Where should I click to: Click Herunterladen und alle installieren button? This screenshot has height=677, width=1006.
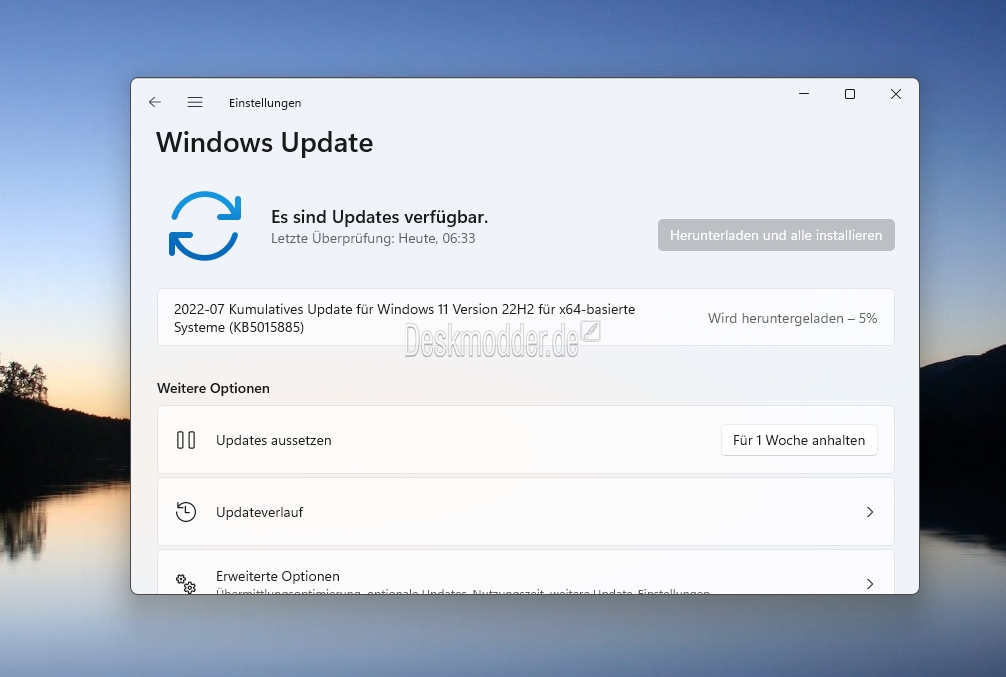(x=776, y=236)
